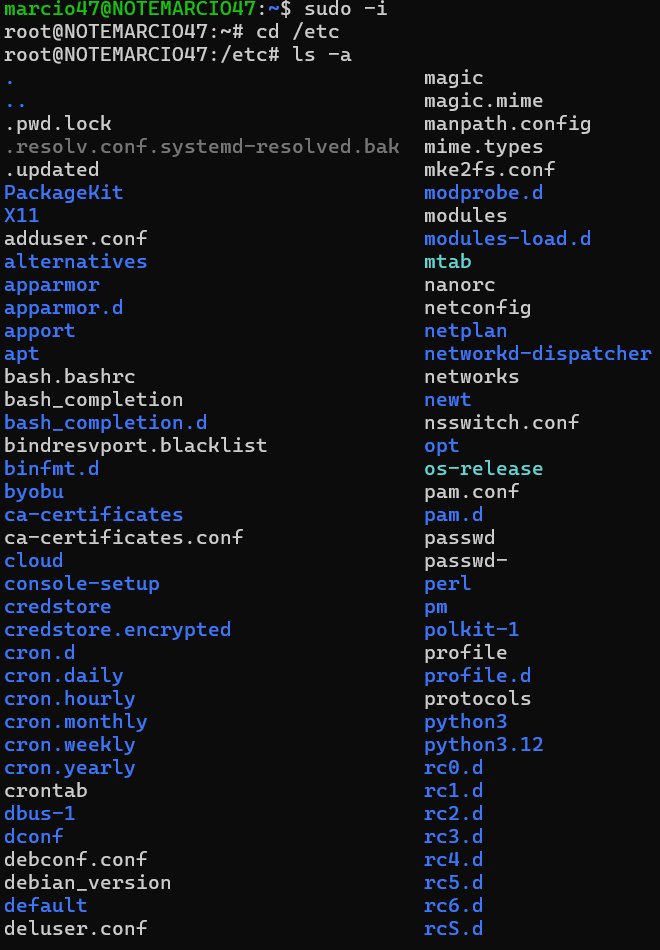Click the debian_version file entry
The width and height of the screenshot is (660, 950).
pos(87,882)
